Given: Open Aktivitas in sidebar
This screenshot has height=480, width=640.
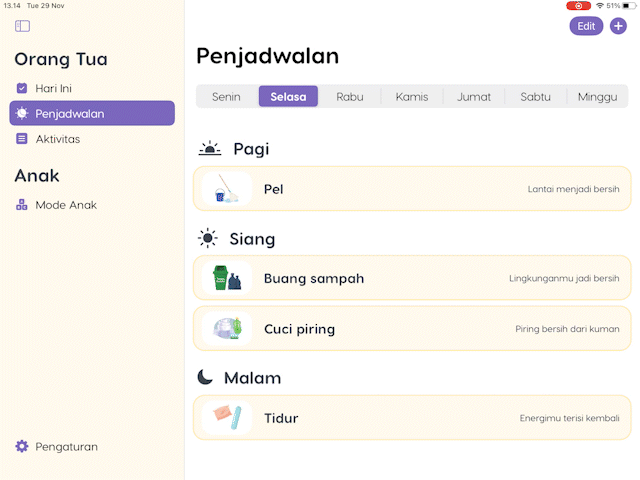Looking at the screenshot, I should pos(57,139).
